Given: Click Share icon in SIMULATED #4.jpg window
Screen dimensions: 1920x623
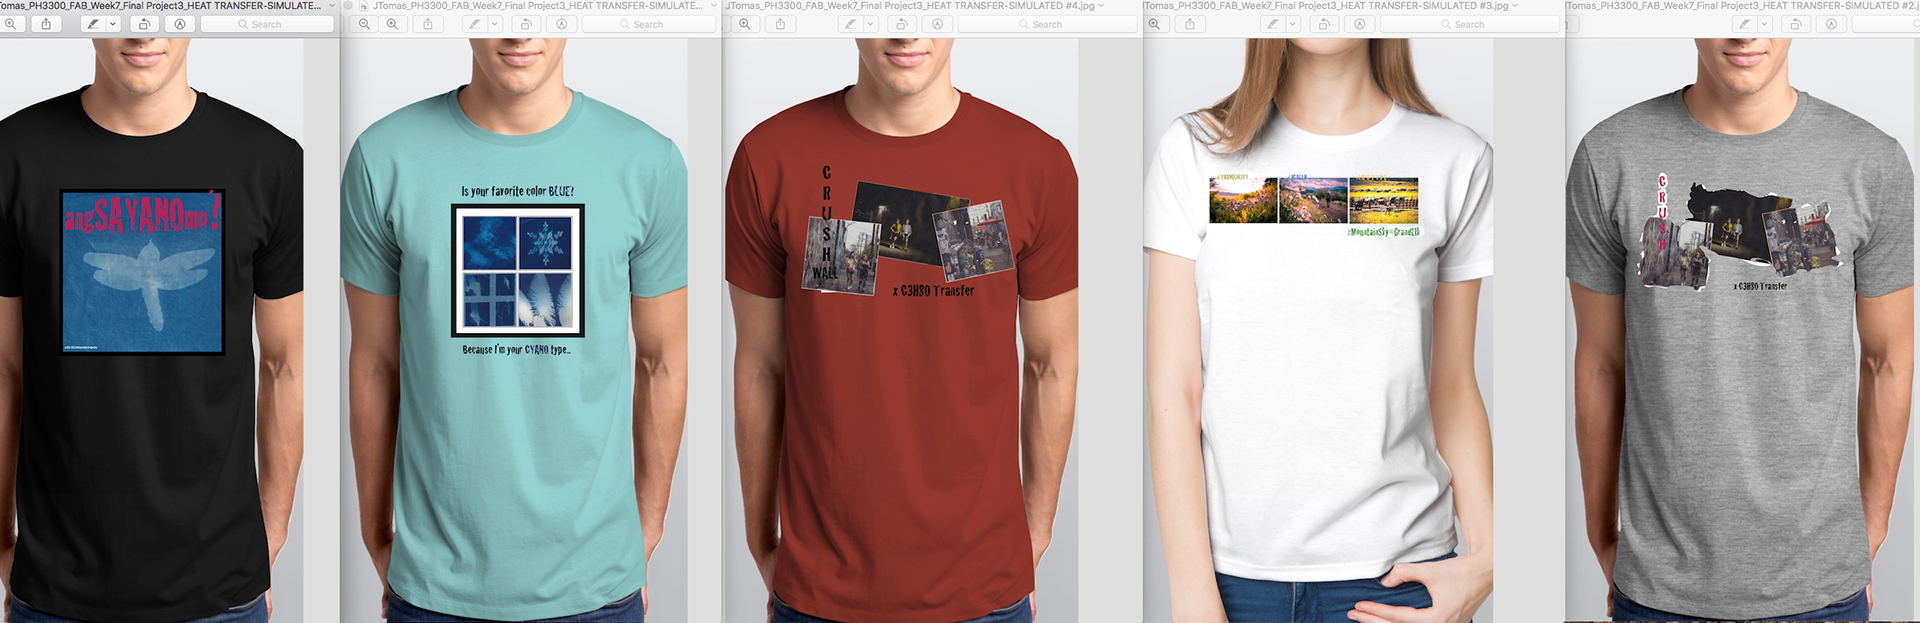Looking at the screenshot, I should pos(780,24).
